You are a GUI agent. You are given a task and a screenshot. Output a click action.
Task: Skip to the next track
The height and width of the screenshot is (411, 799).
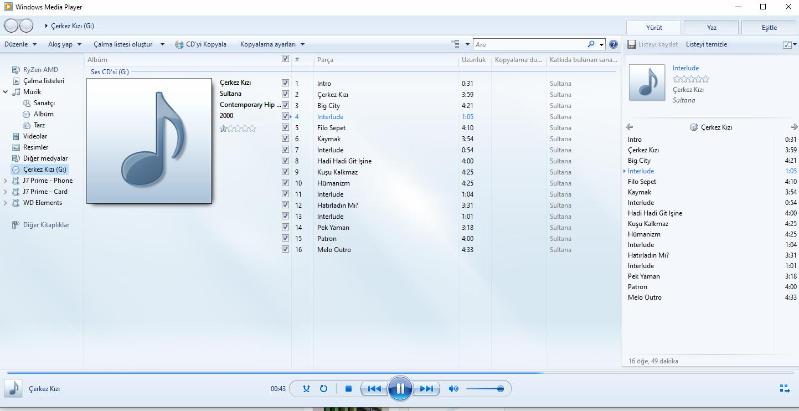click(x=427, y=388)
